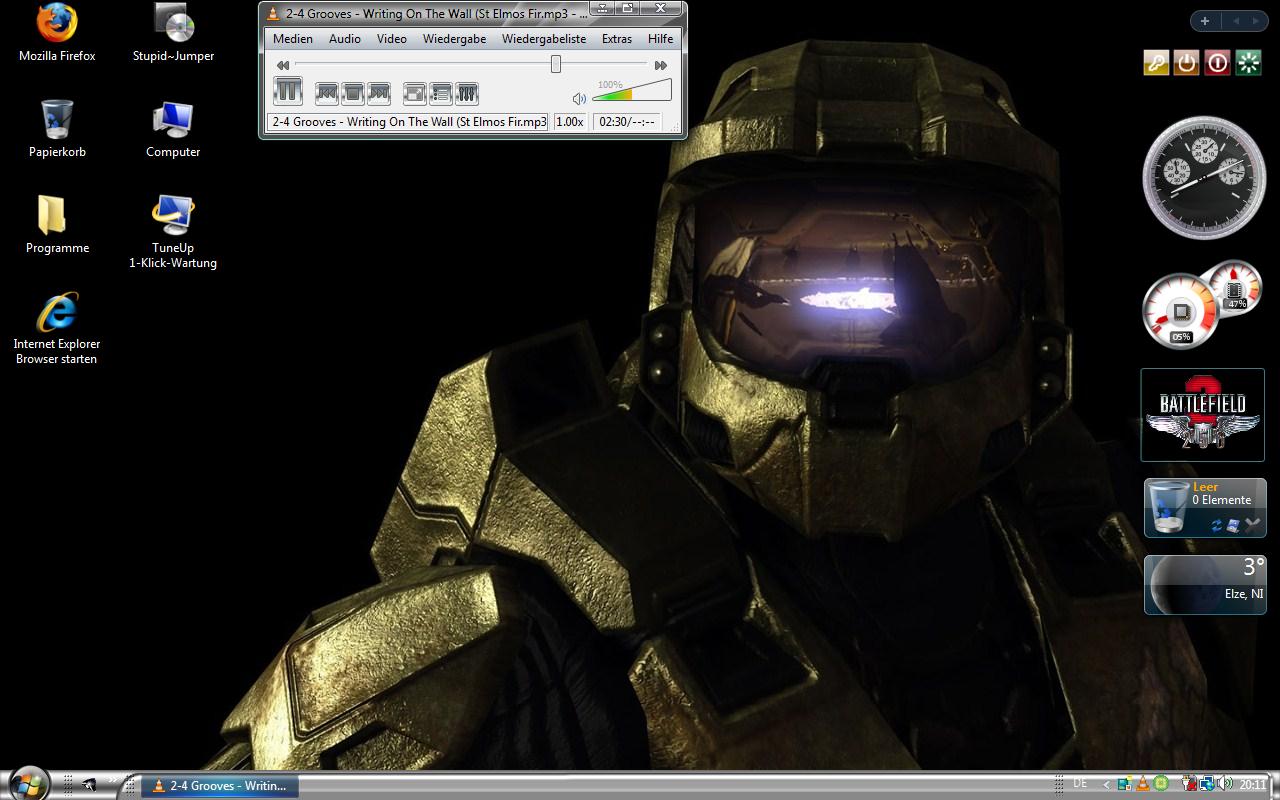This screenshot has height=800, width=1280.
Task: Toggle fullscreen view button in VLC
Action: (x=414, y=94)
